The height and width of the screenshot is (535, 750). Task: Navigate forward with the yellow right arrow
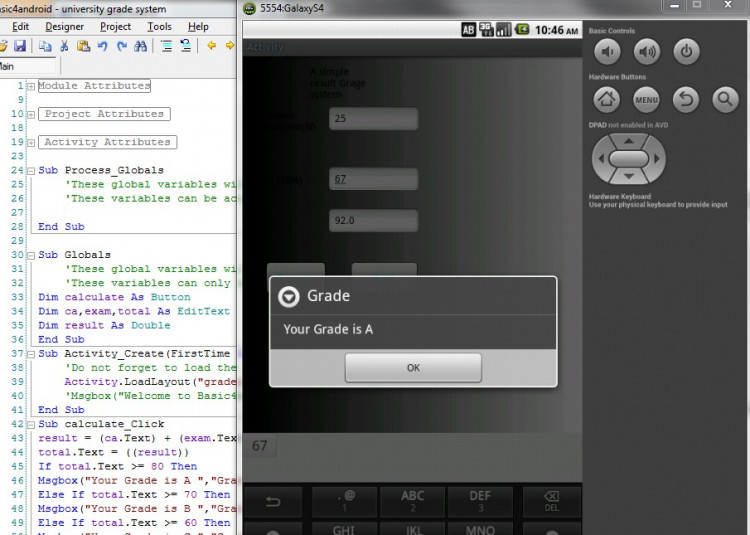230,46
